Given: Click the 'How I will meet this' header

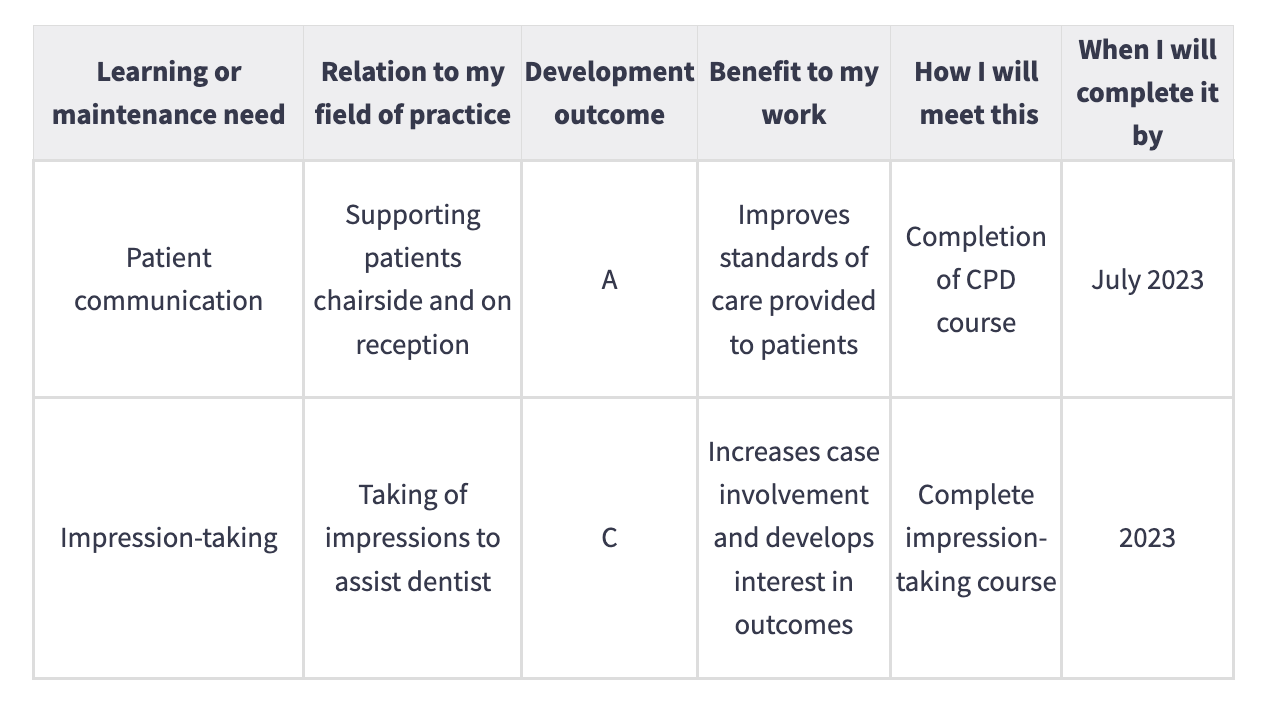Looking at the screenshot, I should (976, 93).
